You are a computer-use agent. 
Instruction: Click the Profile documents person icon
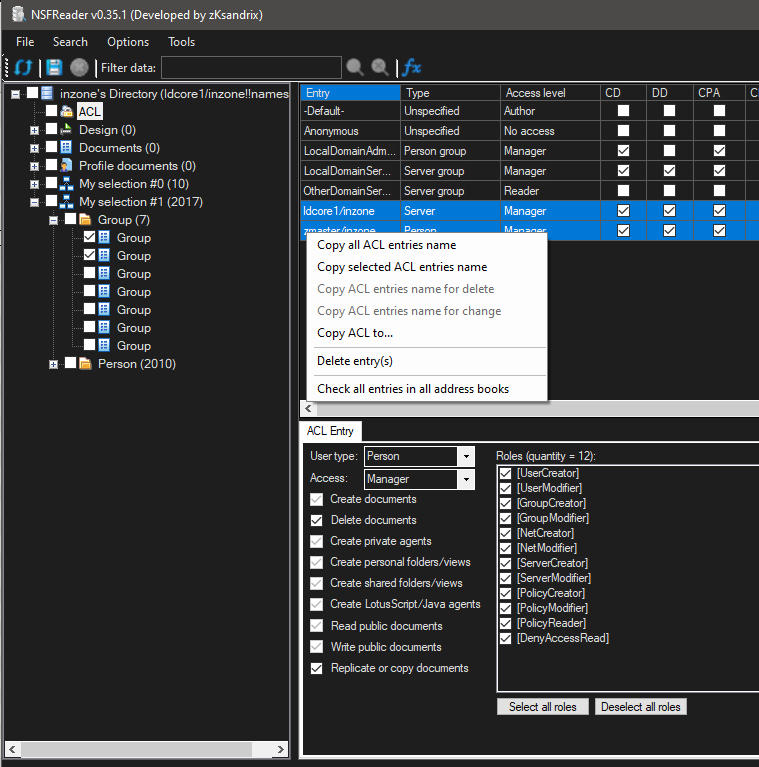(x=67, y=166)
